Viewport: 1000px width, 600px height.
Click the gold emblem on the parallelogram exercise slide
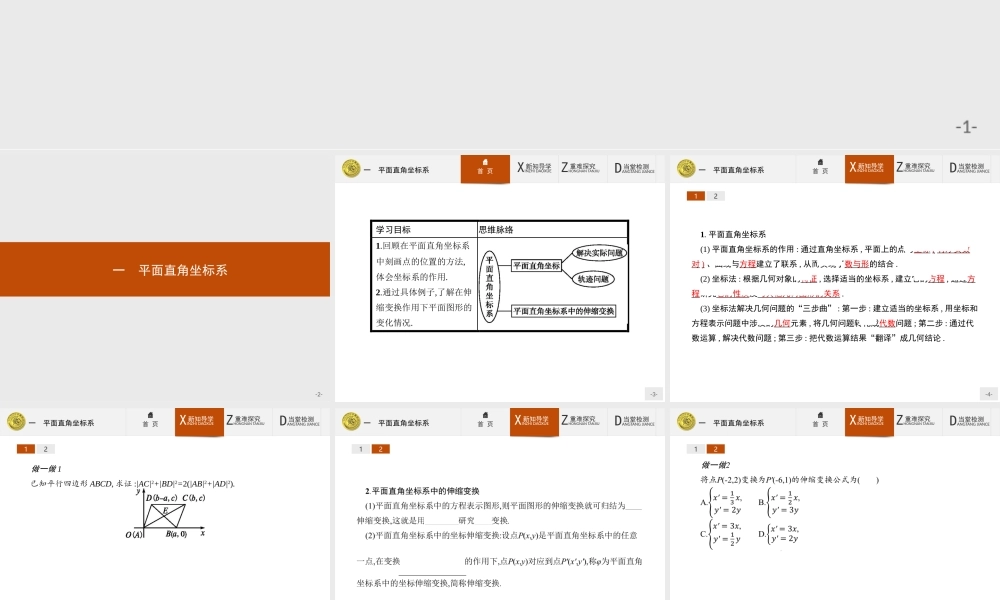pos(16,422)
